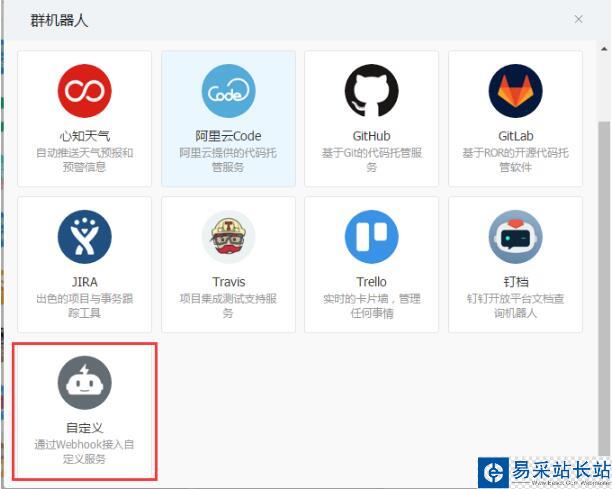This screenshot has height=489, width=612.
Task: Click description 出色的项目与事务跟踪工具
Action: [x=84, y=306]
